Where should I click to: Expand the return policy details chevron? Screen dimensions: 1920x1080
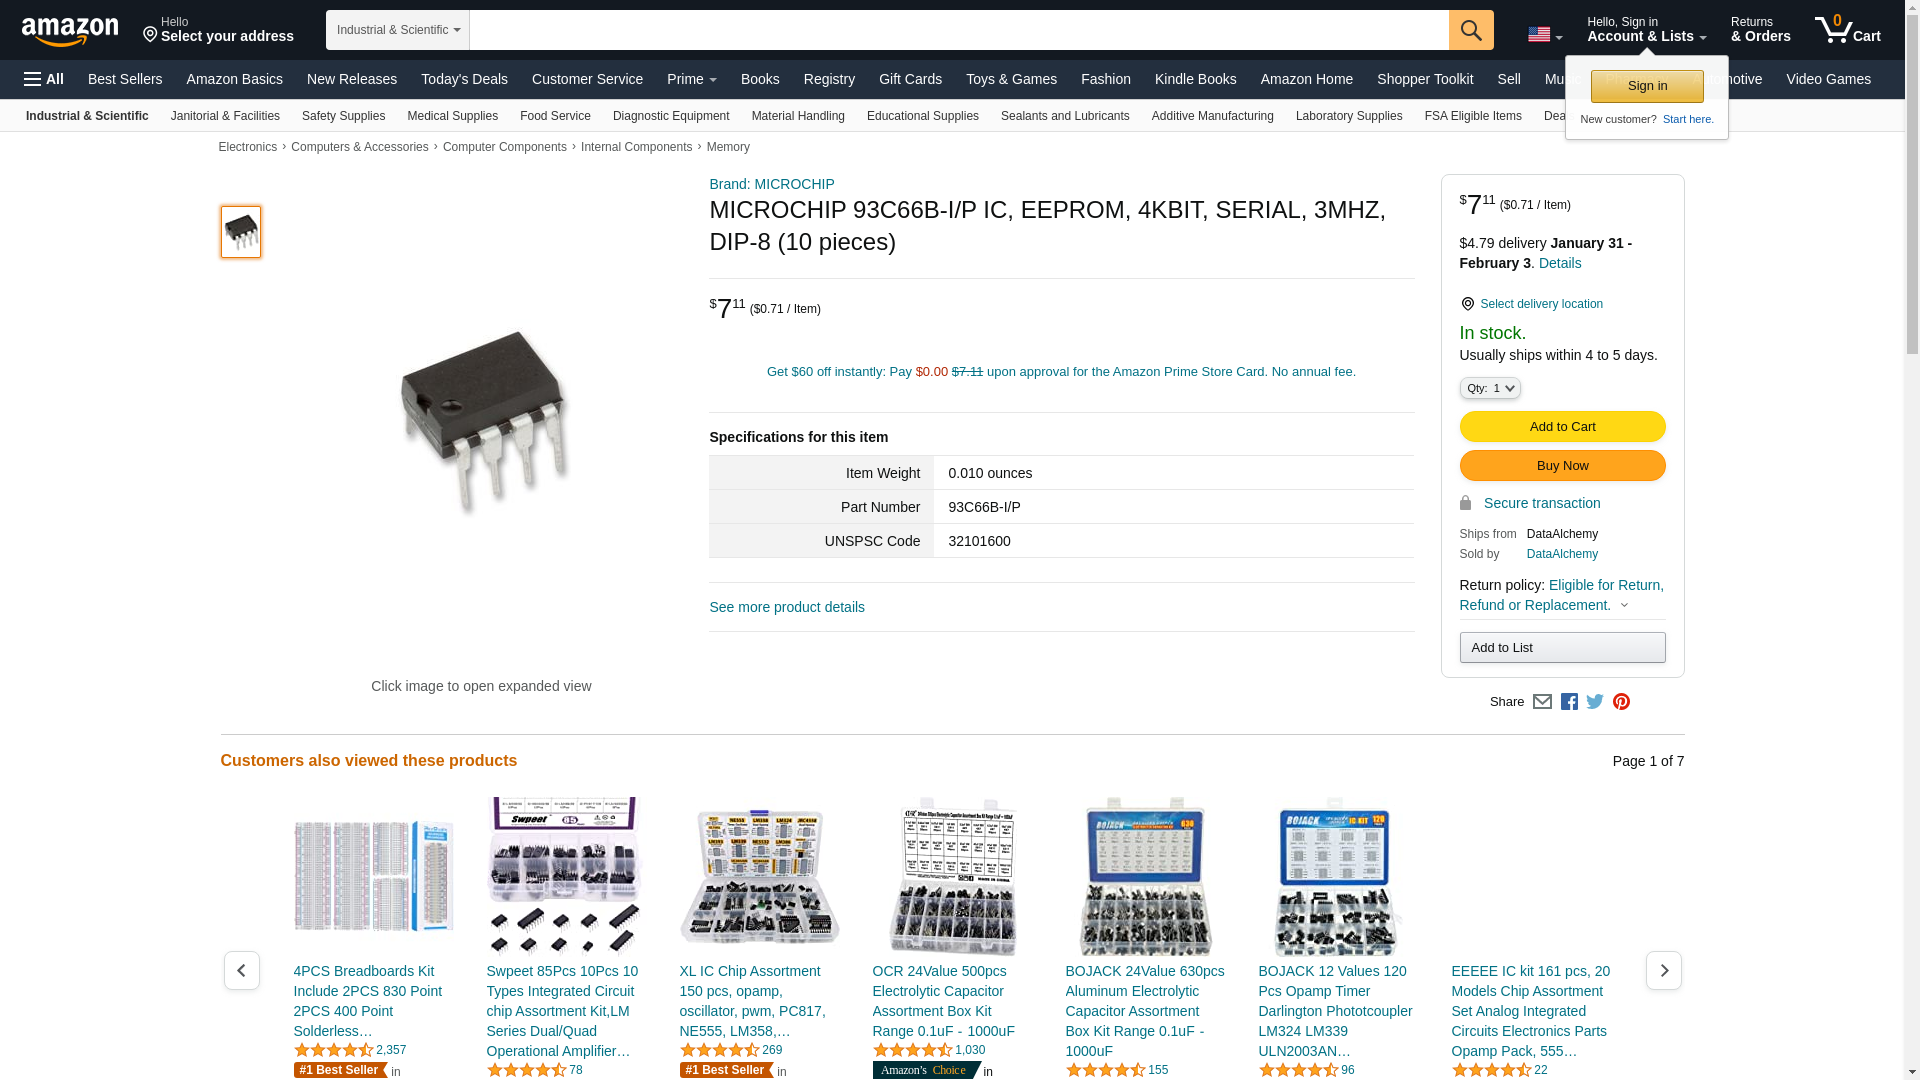tap(1624, 605)
